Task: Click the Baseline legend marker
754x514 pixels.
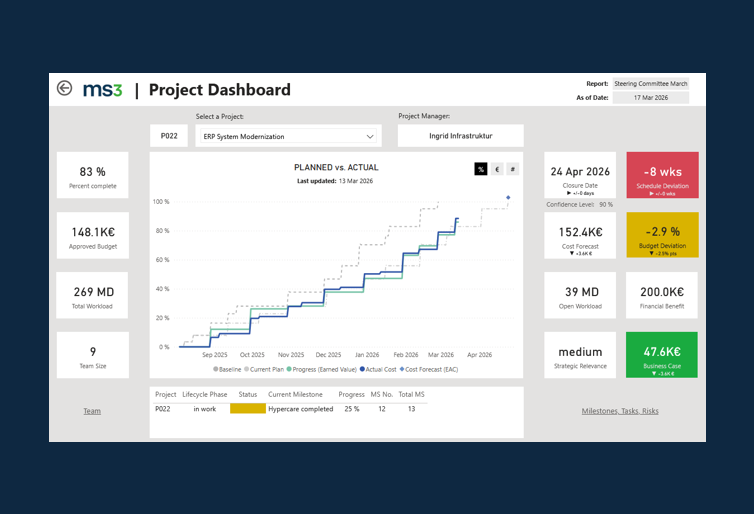Action: (x=216, y=369)
